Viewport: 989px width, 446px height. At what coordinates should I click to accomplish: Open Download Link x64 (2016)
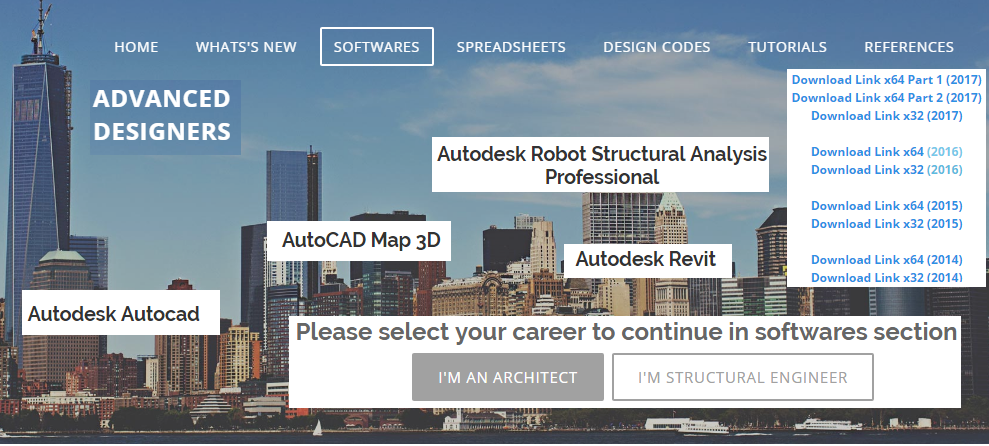[x=887, y=151]
